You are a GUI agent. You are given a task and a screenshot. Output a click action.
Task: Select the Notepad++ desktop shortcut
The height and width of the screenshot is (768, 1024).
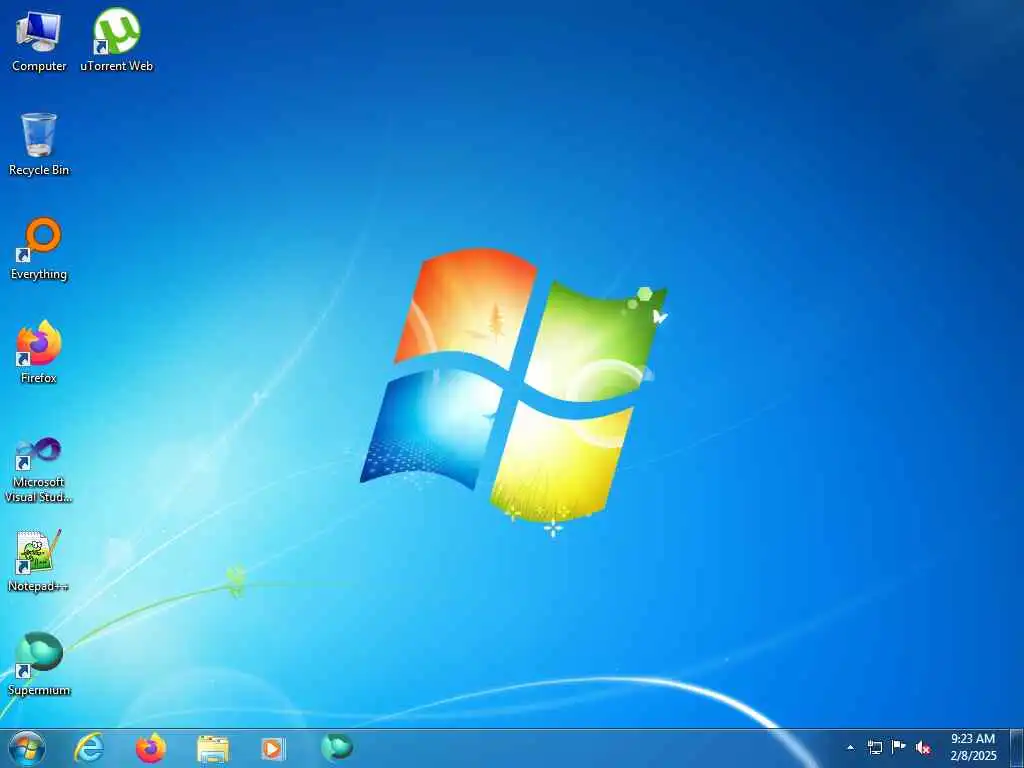pyautogui.click(x=39, y=561)
